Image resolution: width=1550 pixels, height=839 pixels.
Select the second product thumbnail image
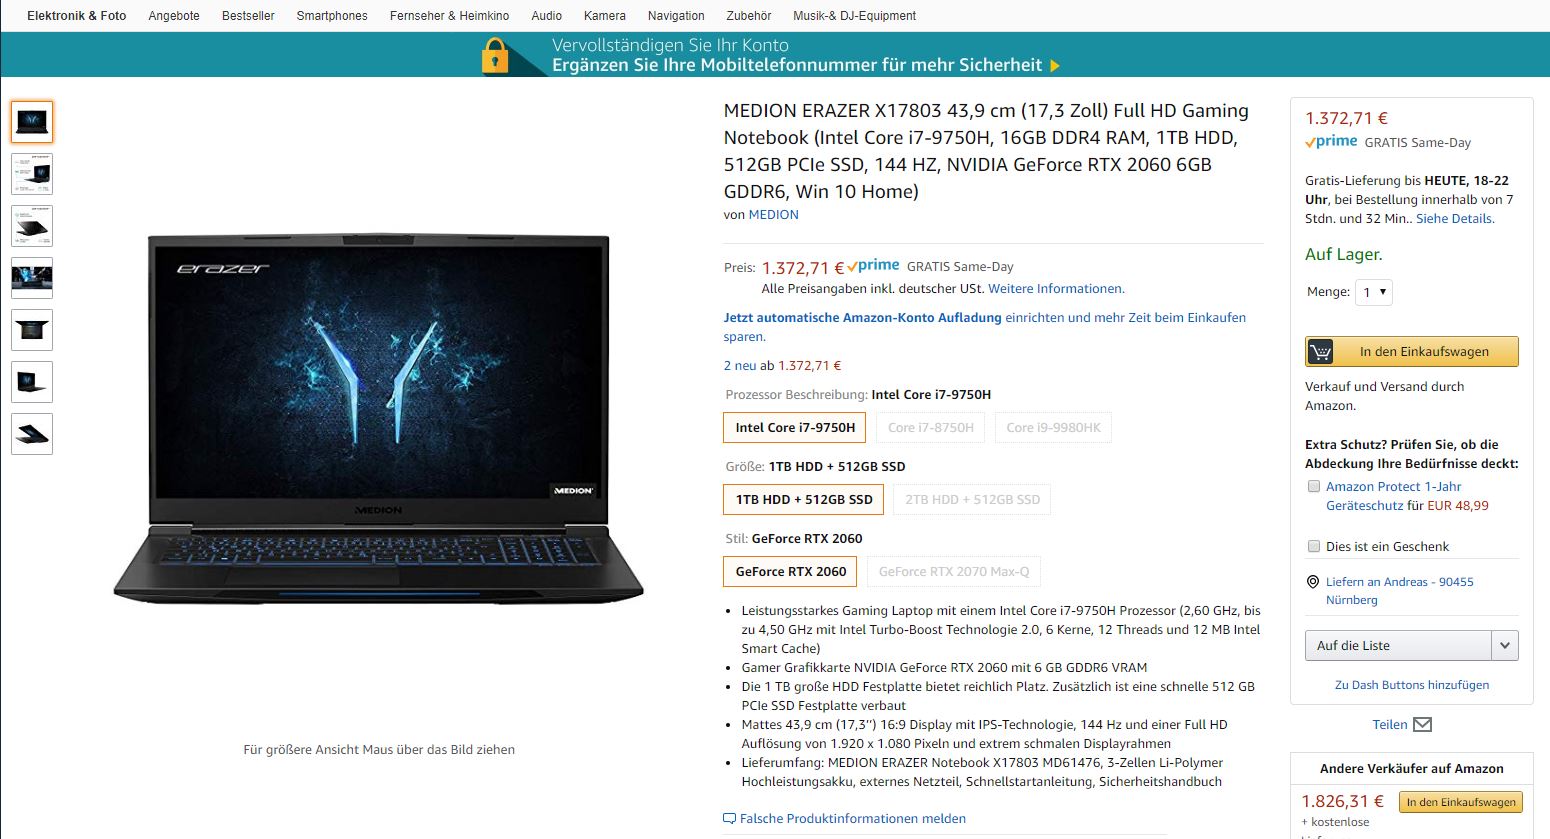pyautogui.click(x=32, y=174)
